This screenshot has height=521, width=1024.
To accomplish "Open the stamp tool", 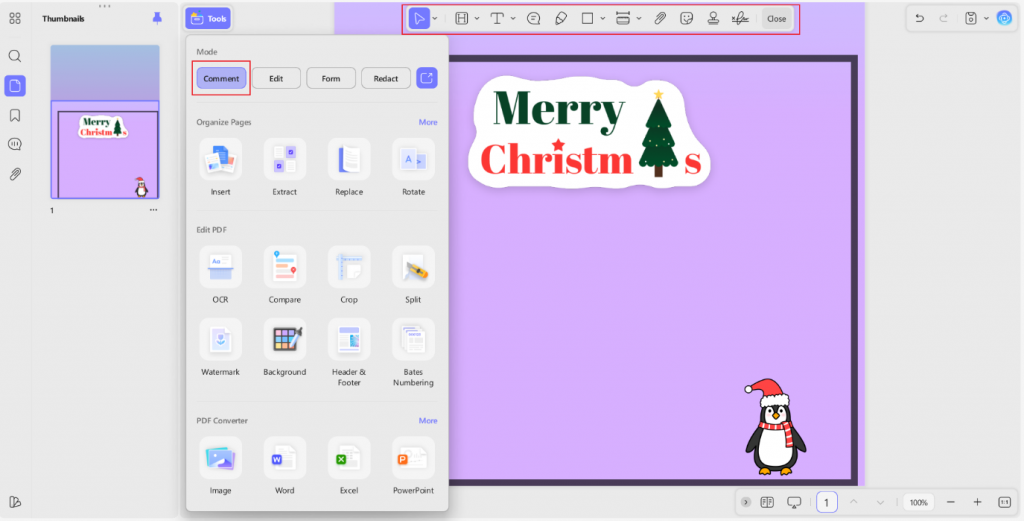I will (713, 18).
